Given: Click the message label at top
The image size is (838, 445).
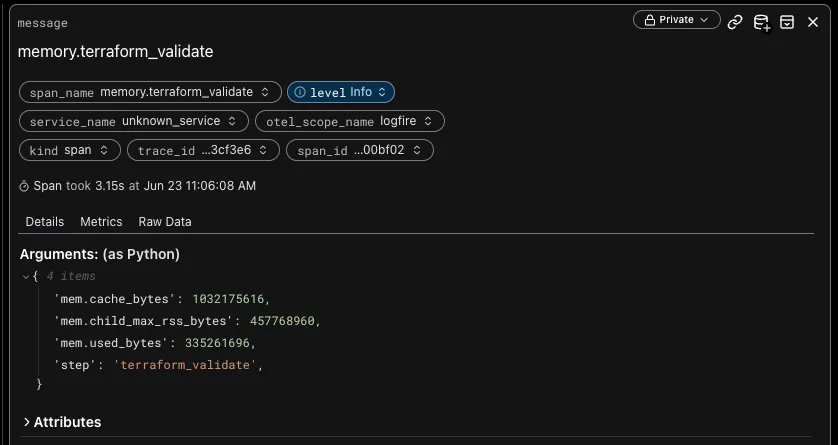Looking at the screenshot, I should (43, 24).
